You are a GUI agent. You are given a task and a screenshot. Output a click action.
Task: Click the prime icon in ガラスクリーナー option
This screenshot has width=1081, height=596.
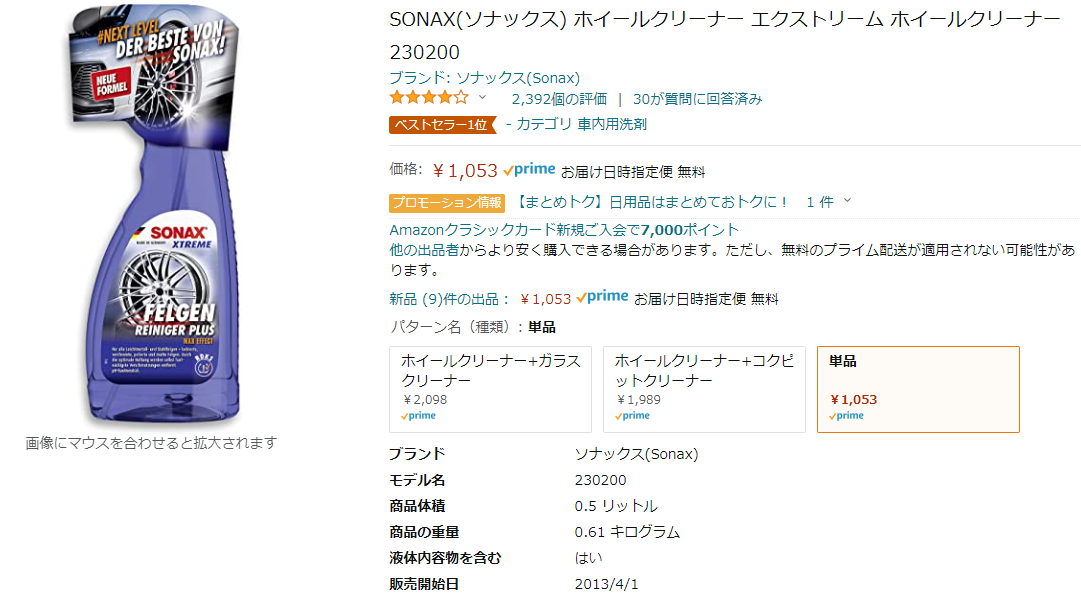[418, 415]
